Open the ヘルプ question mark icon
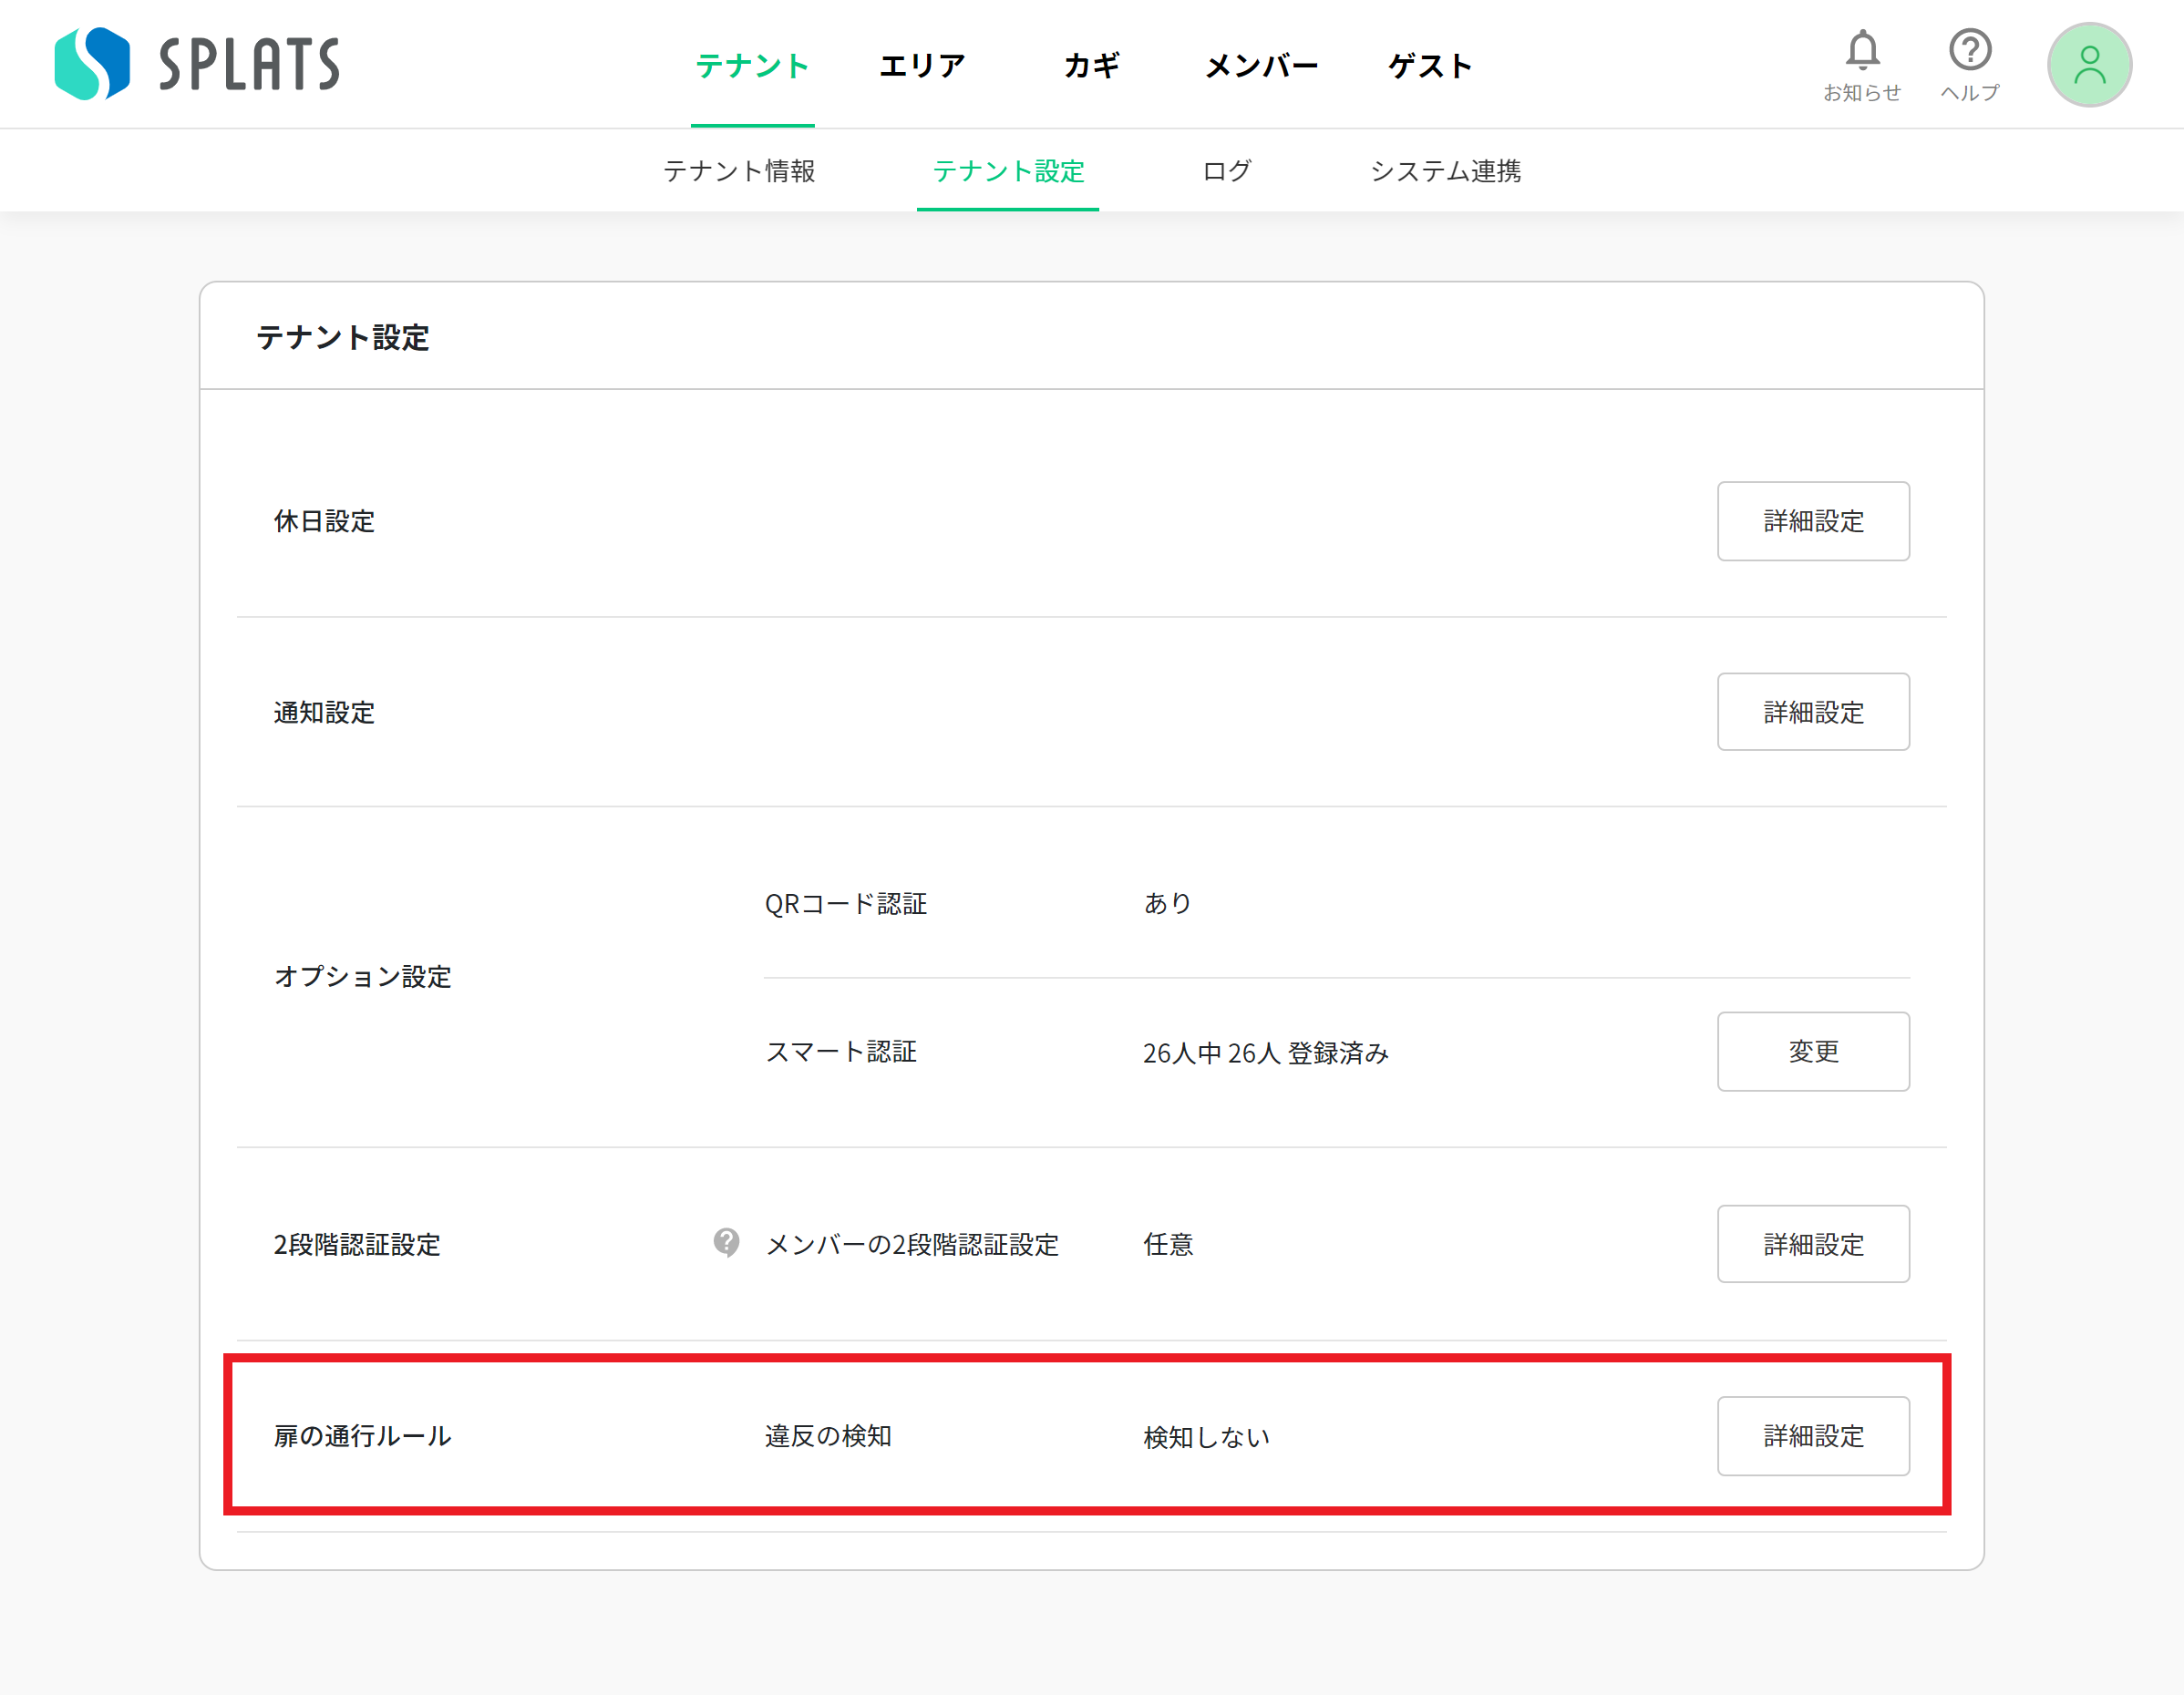The height and width of the screenshot is (1695, 2184). tap(1969, 52)
